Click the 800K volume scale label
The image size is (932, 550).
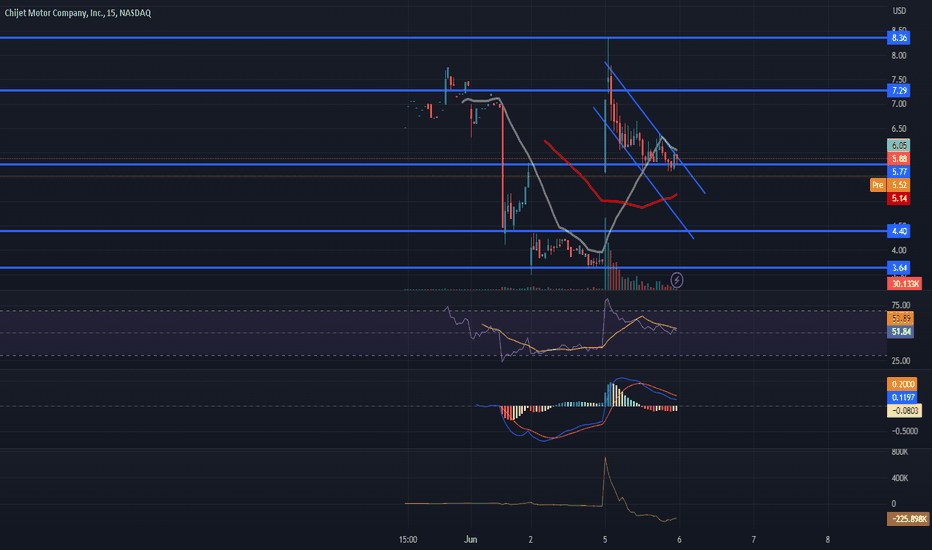(900, 452)
